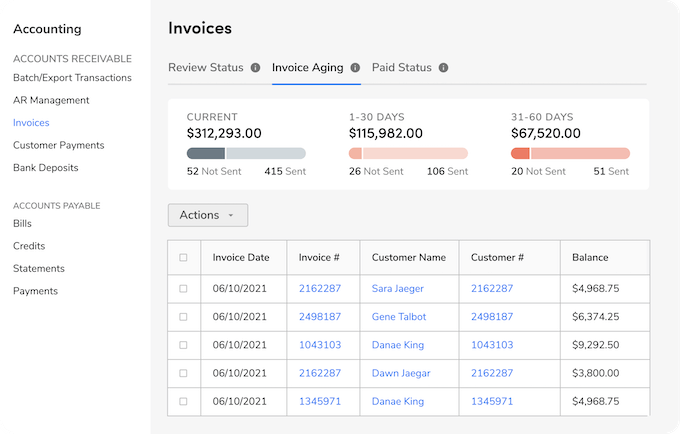Screen dimensions: 680x434
Task: Switch to the Review Status tab
Action: pos(205,68)
